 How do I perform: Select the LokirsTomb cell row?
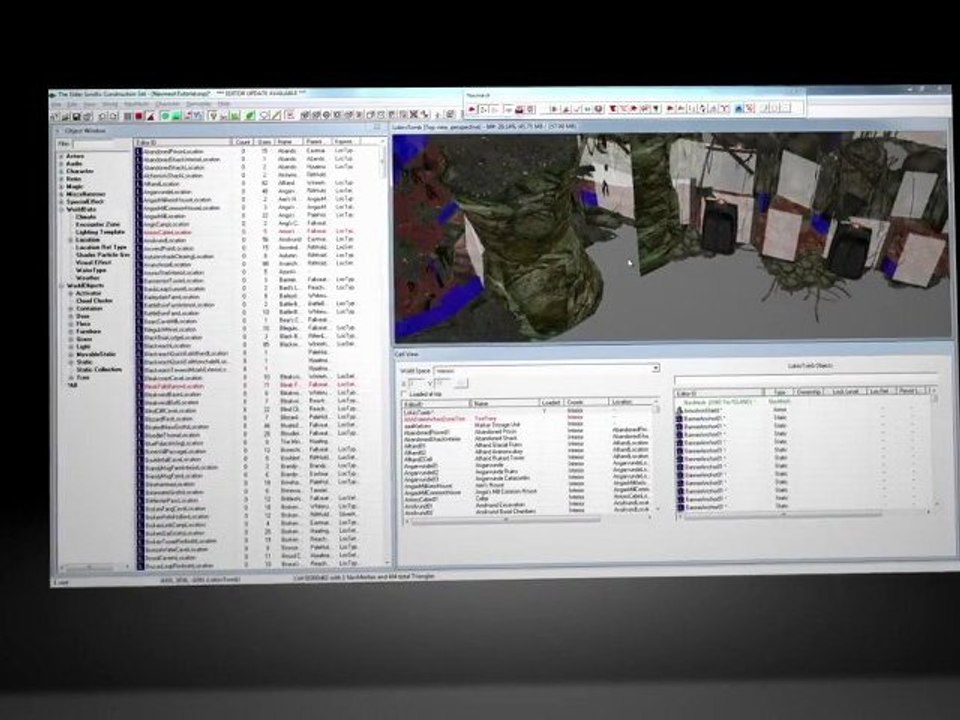(x=527, y=411)
